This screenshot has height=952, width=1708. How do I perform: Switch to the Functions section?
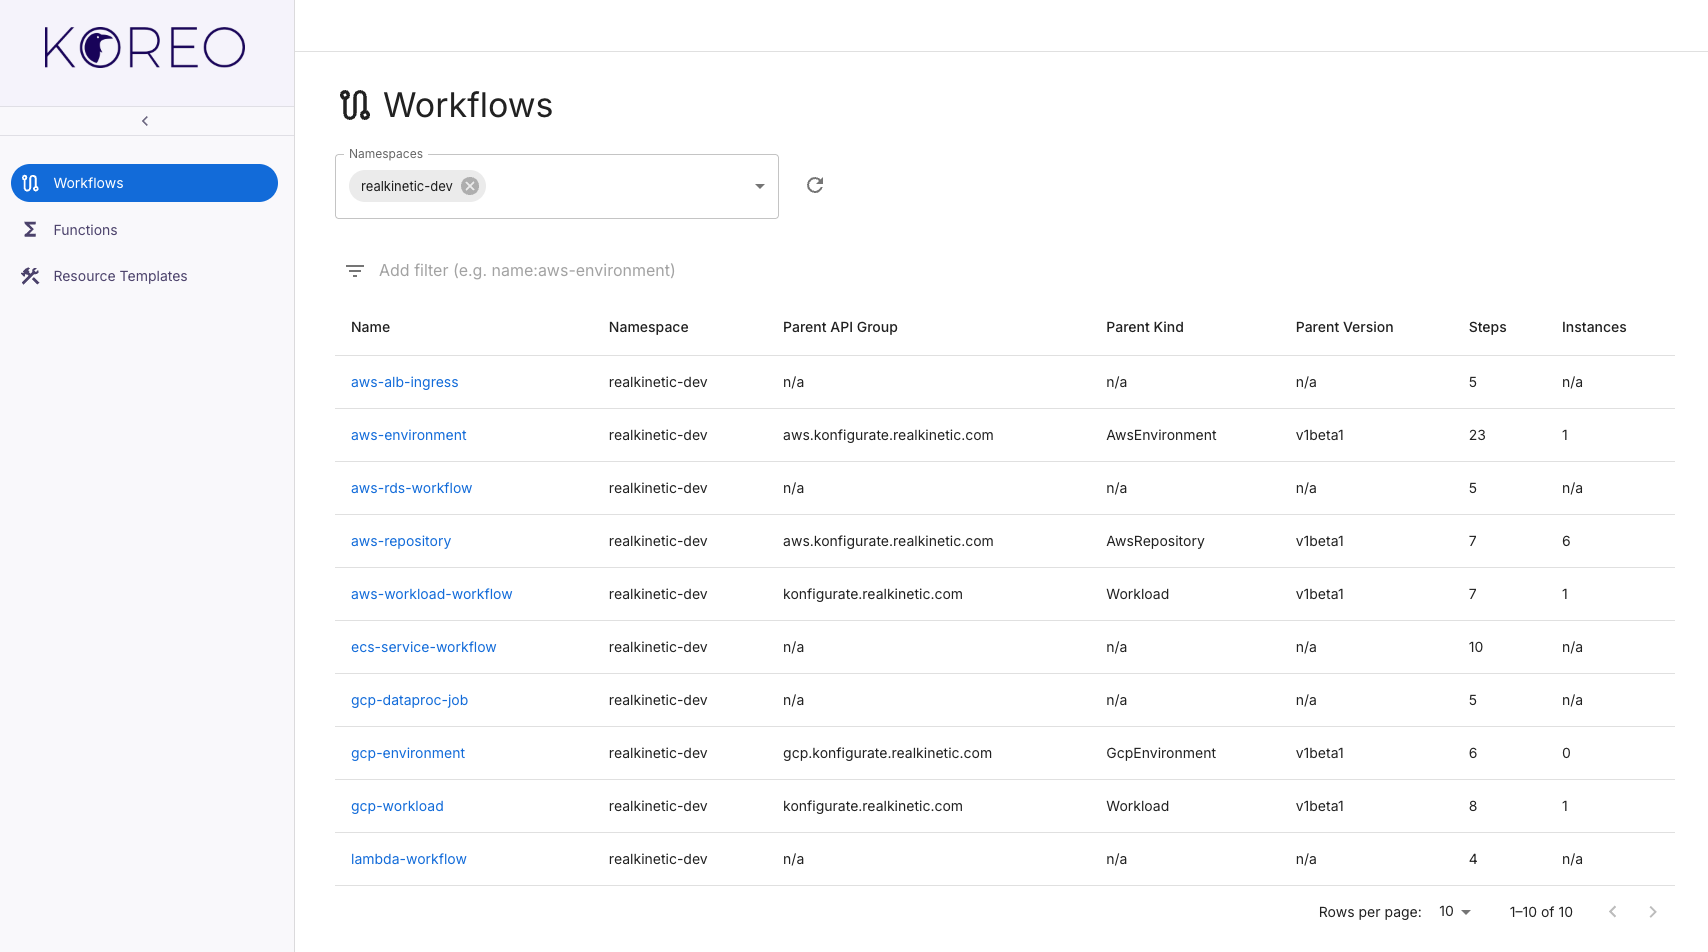tap(84, 229)
